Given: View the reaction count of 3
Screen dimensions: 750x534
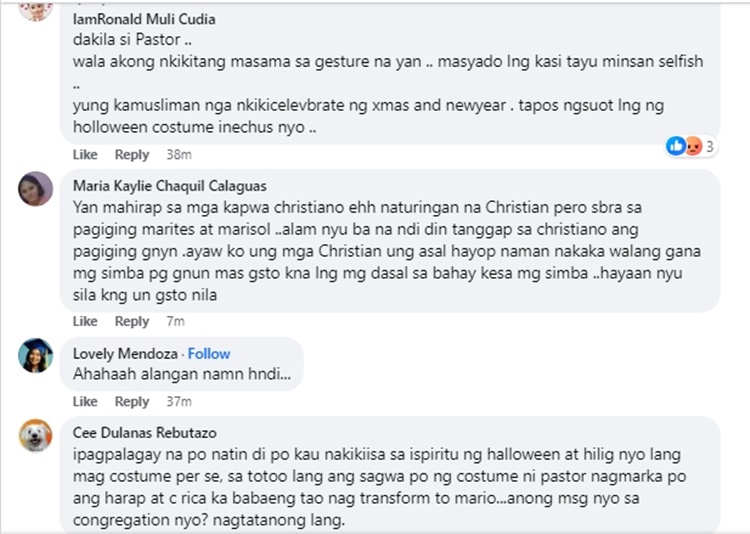Looking at the screenshot, I should point(709,147).
